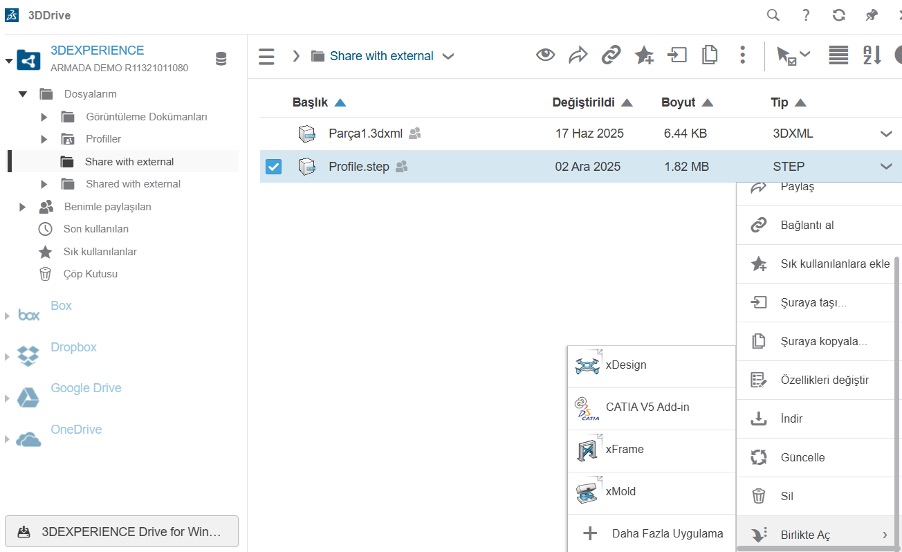Expand the Profile.step row chevron

(x=886, y=167)
